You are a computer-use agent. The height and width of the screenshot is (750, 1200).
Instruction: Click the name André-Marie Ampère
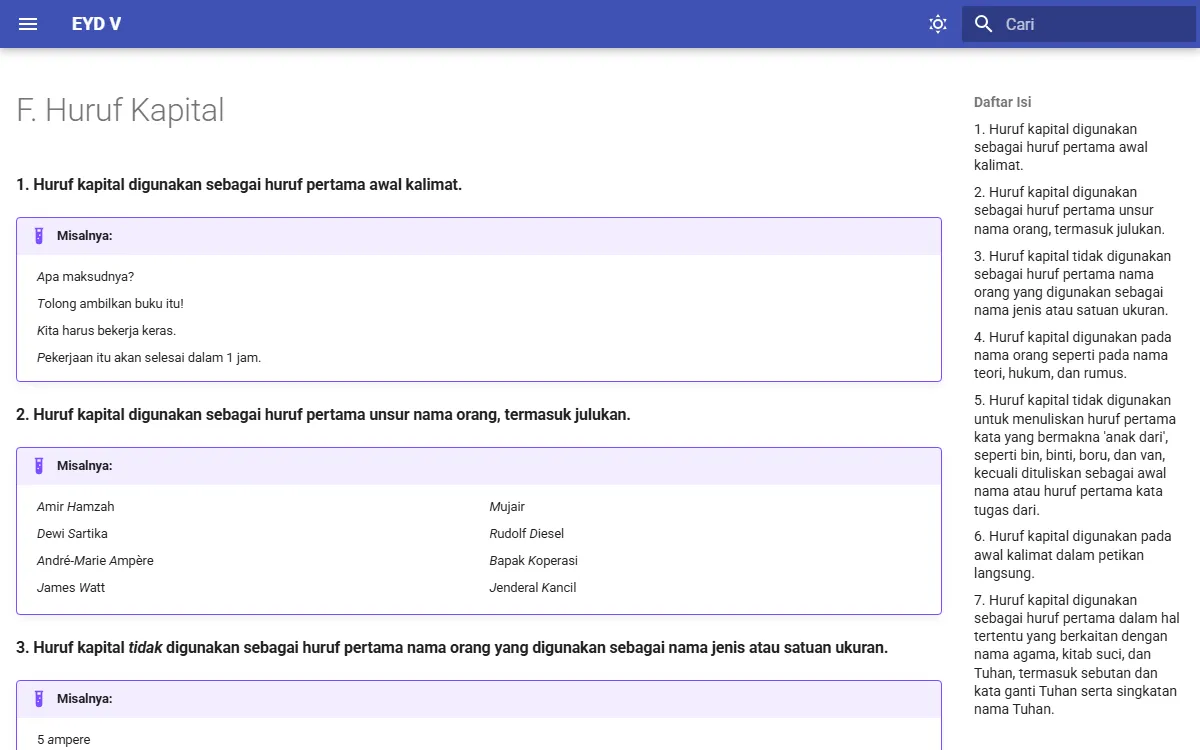[x=95, y=561]
